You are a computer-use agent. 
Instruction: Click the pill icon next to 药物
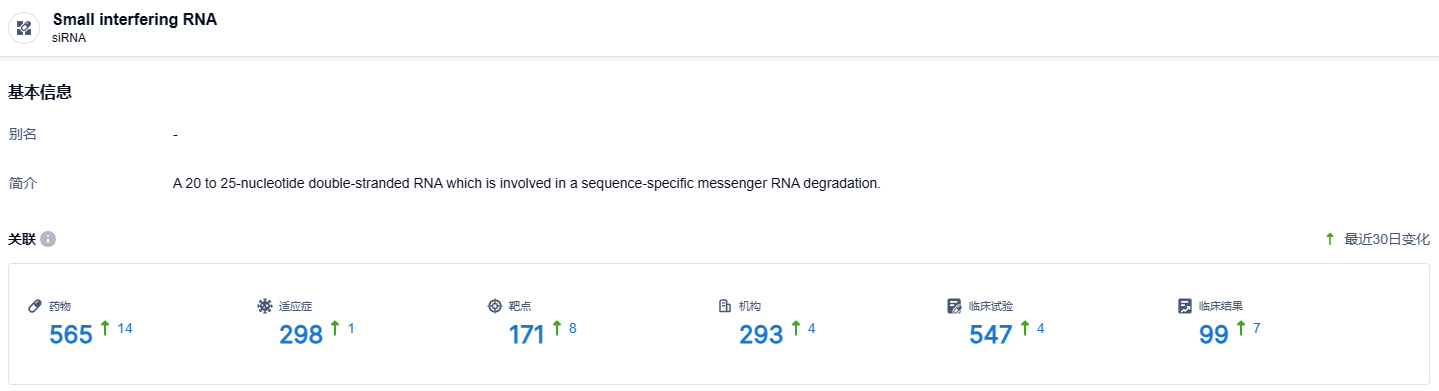35,306
